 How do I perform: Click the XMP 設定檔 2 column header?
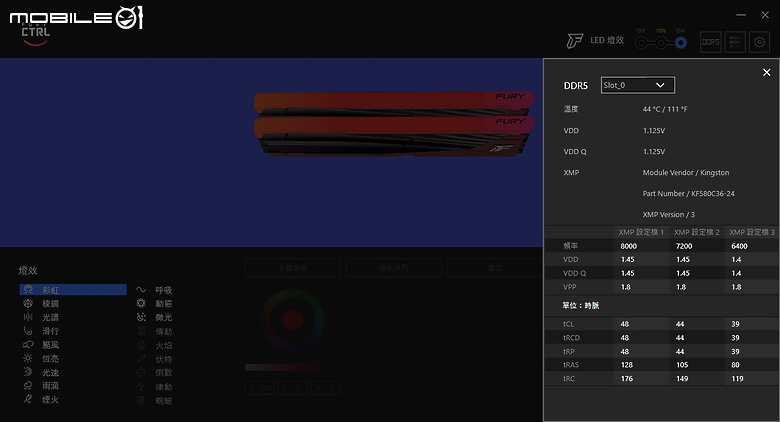[696, 232]
